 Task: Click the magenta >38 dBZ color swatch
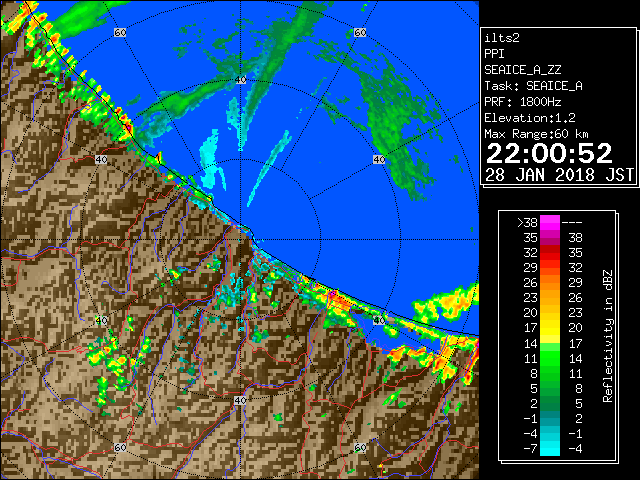tap(550, 222)
